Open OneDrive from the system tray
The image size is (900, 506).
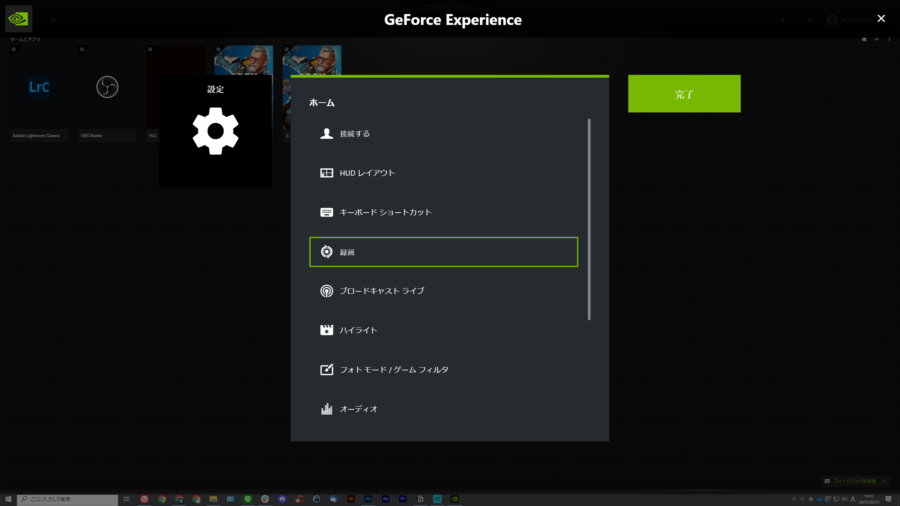pos(820,499)
